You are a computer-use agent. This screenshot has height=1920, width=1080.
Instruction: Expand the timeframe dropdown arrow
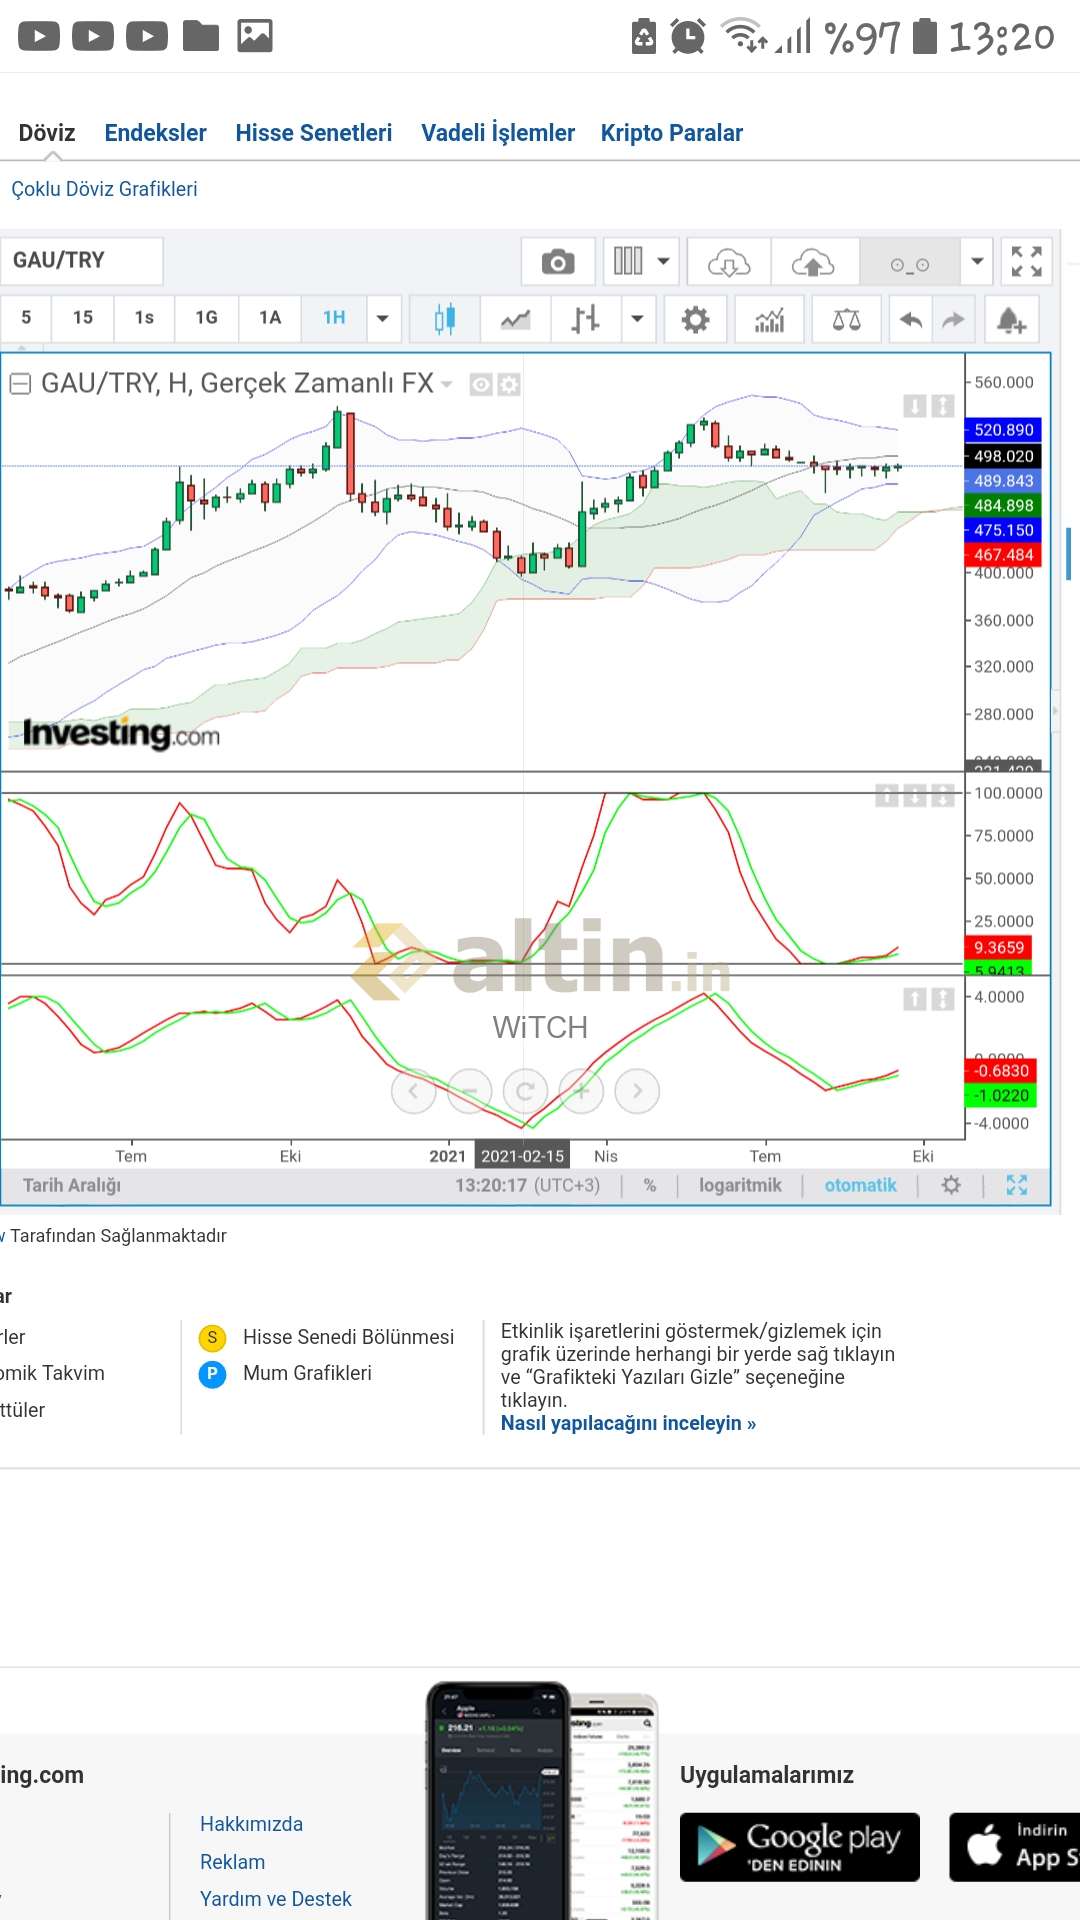click(382, 319)
